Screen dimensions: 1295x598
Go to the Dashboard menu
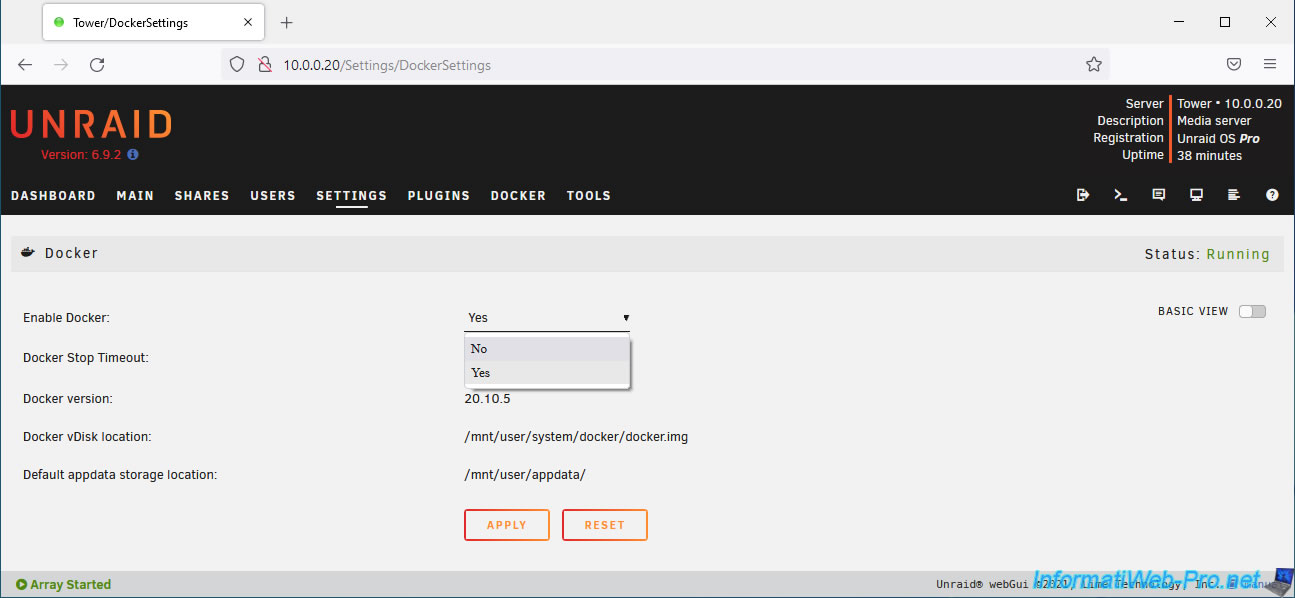pos(53,196)
